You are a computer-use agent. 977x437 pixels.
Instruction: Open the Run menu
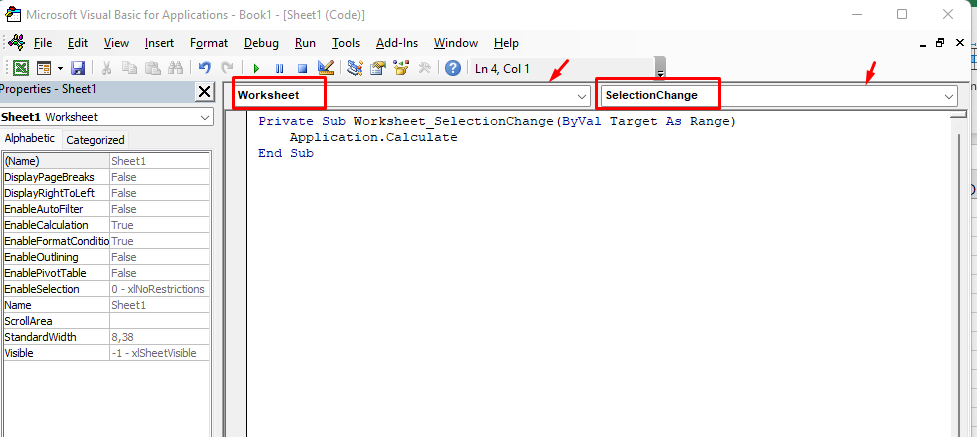click(305, 43)
